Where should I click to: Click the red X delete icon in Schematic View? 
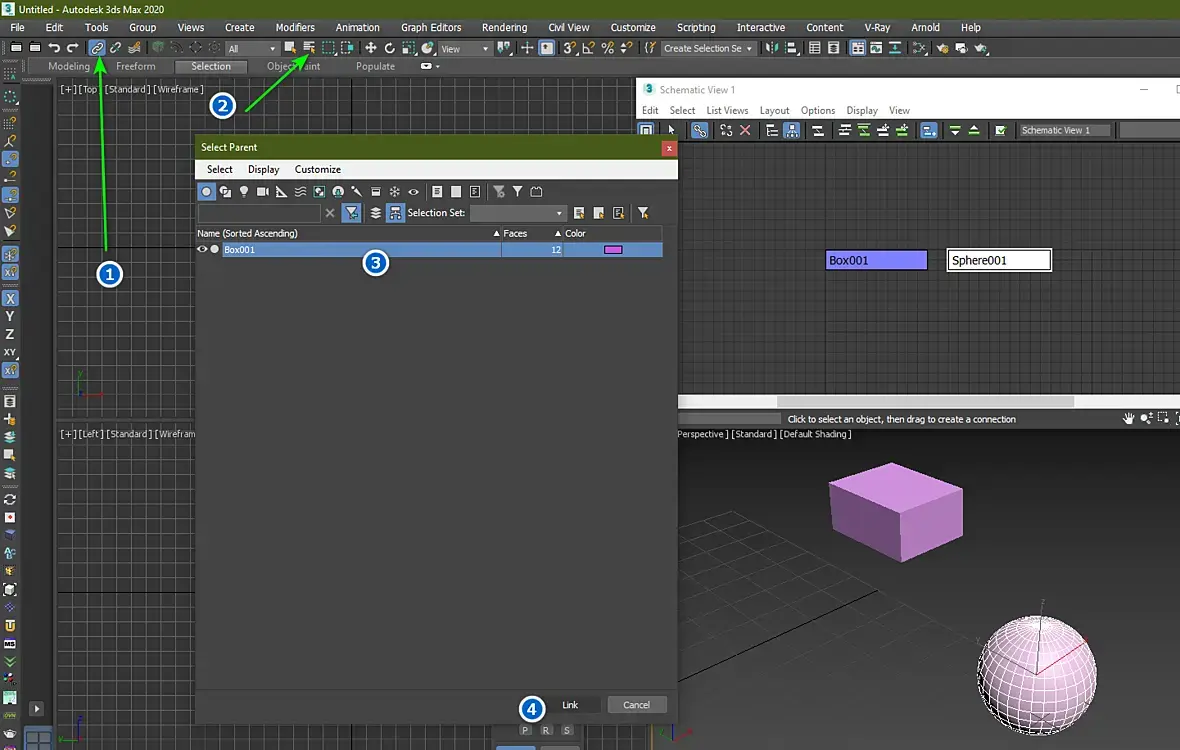pos(744,130)
